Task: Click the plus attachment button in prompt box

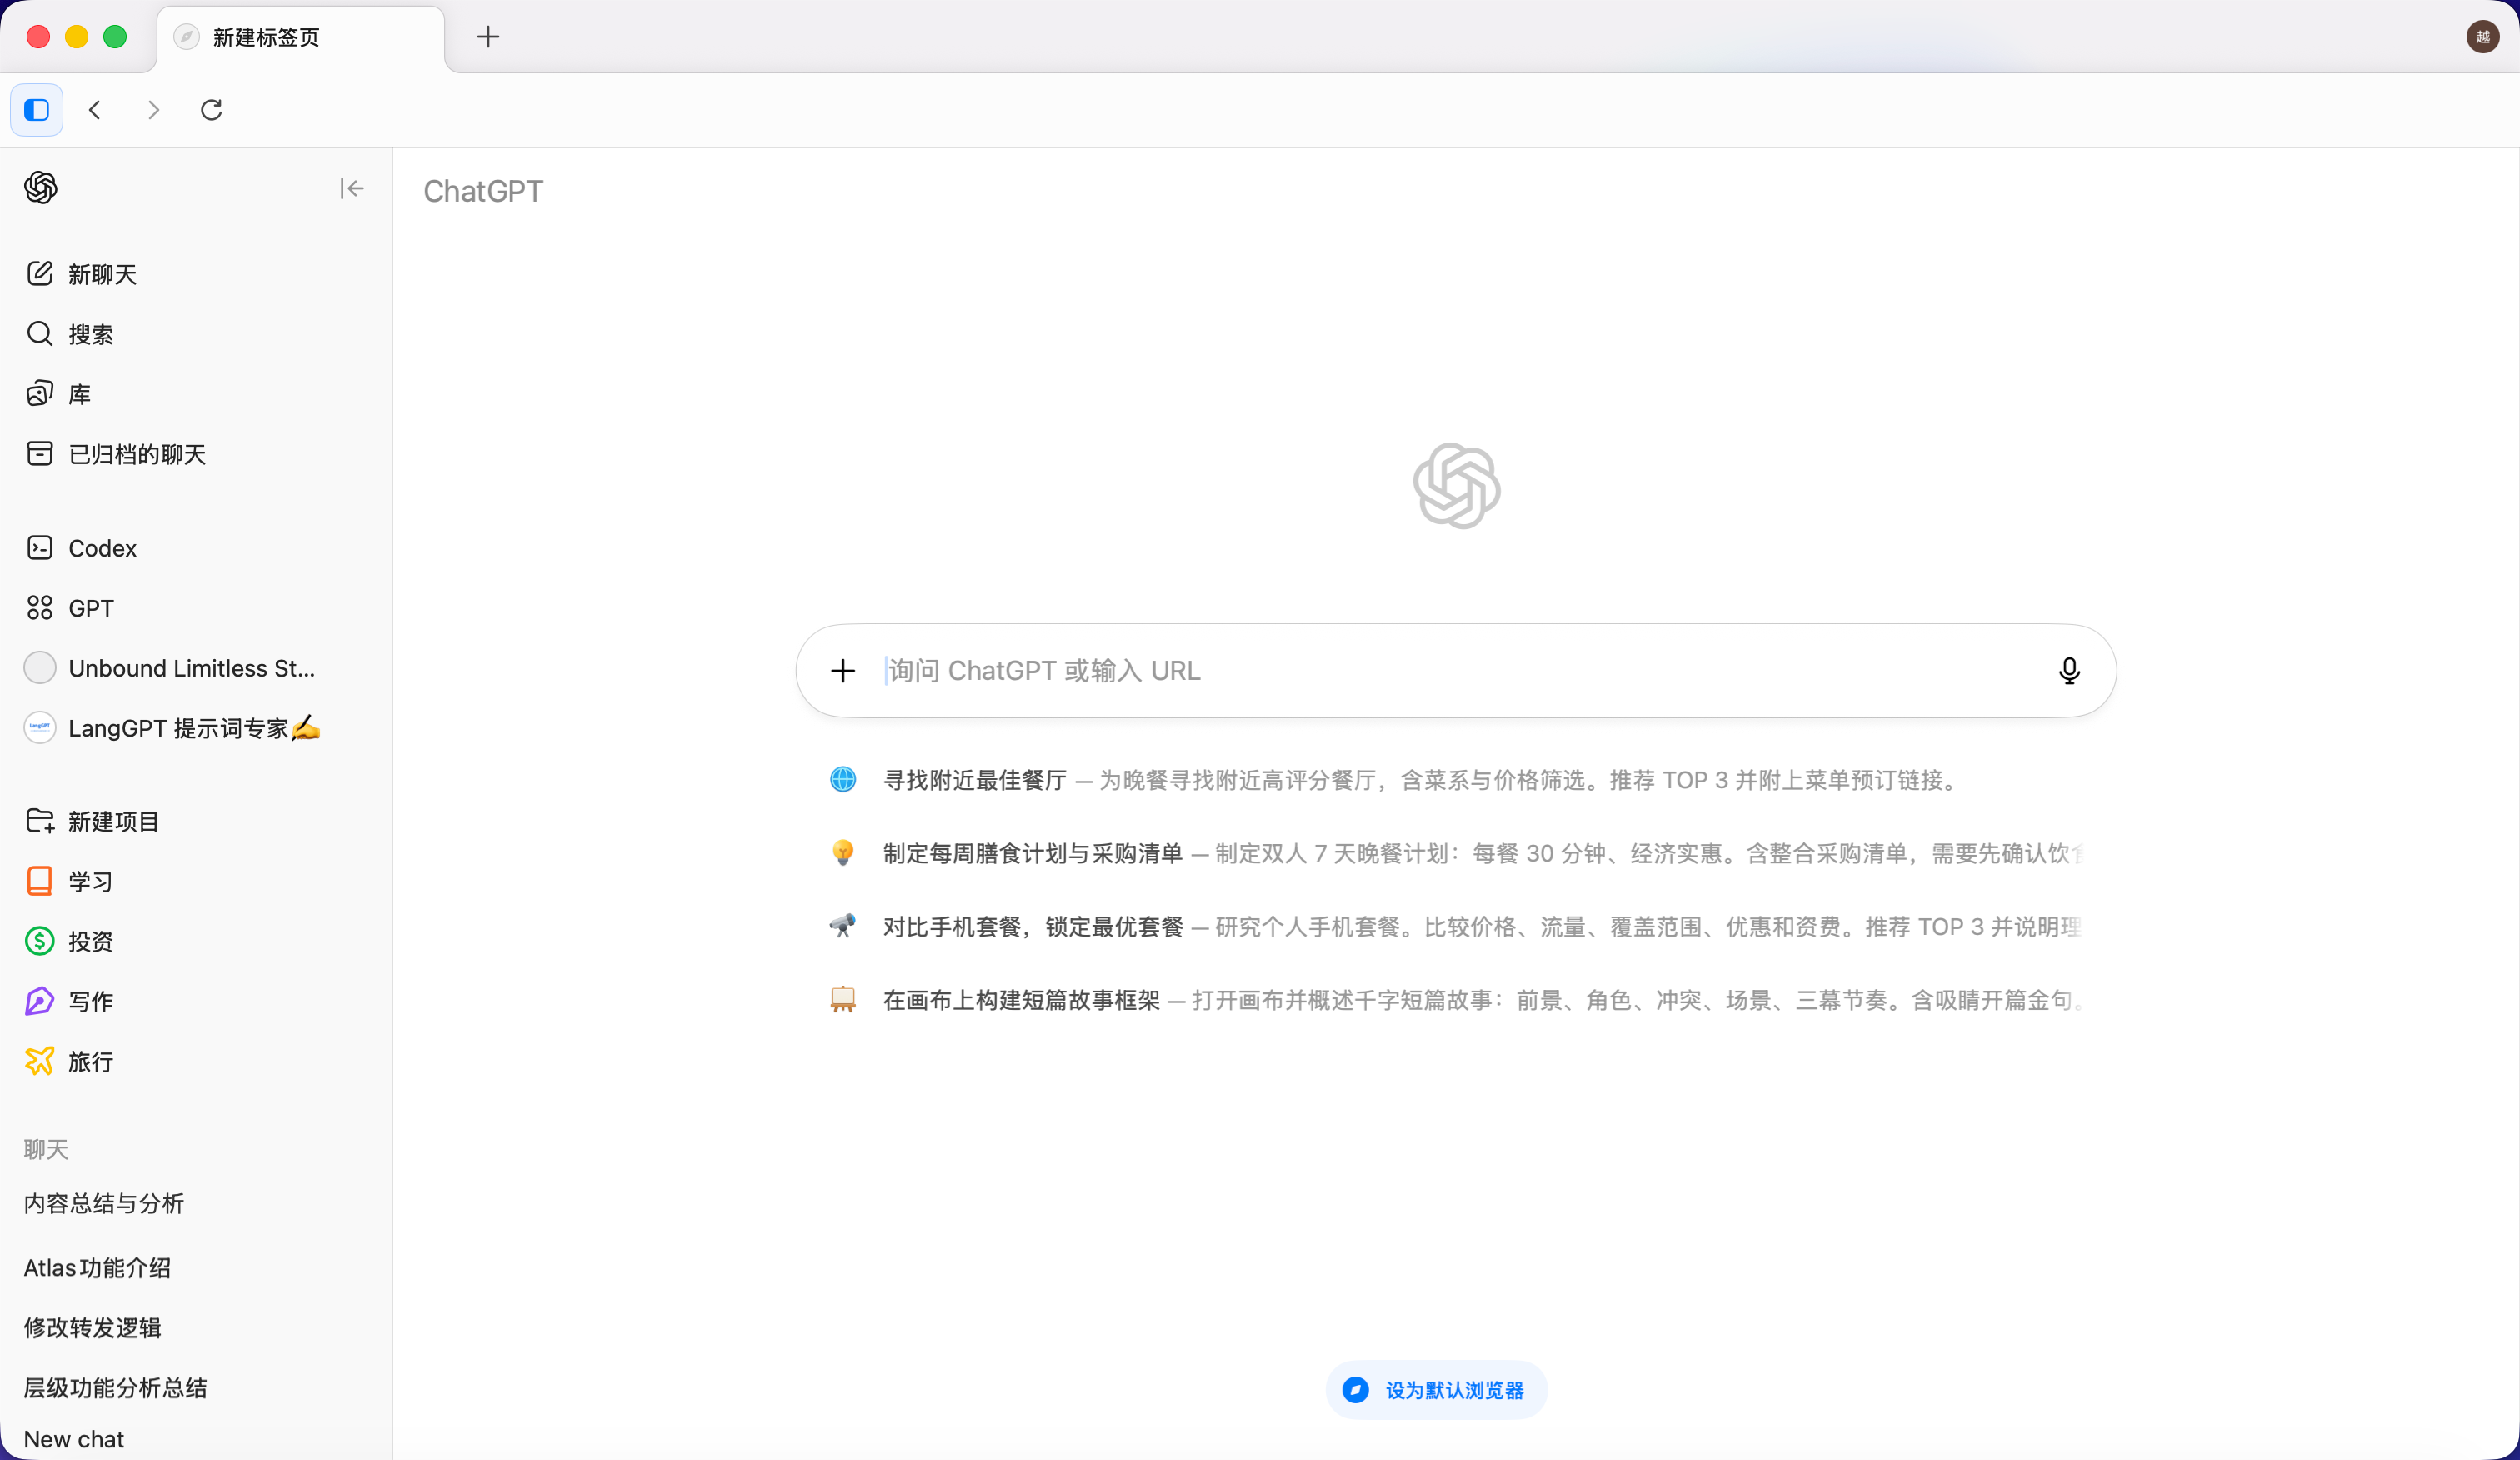Action: 843,671
